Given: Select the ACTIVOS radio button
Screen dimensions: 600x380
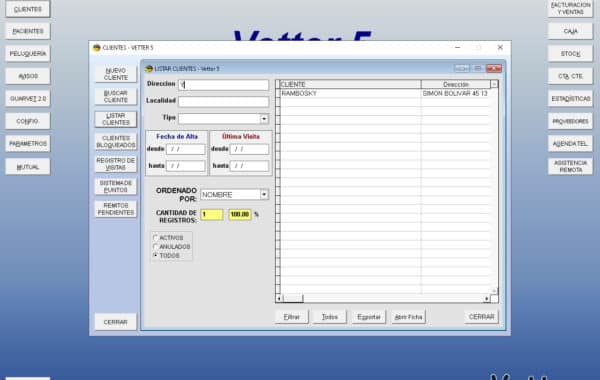Looking at the screenshot, I should point(156,238).
